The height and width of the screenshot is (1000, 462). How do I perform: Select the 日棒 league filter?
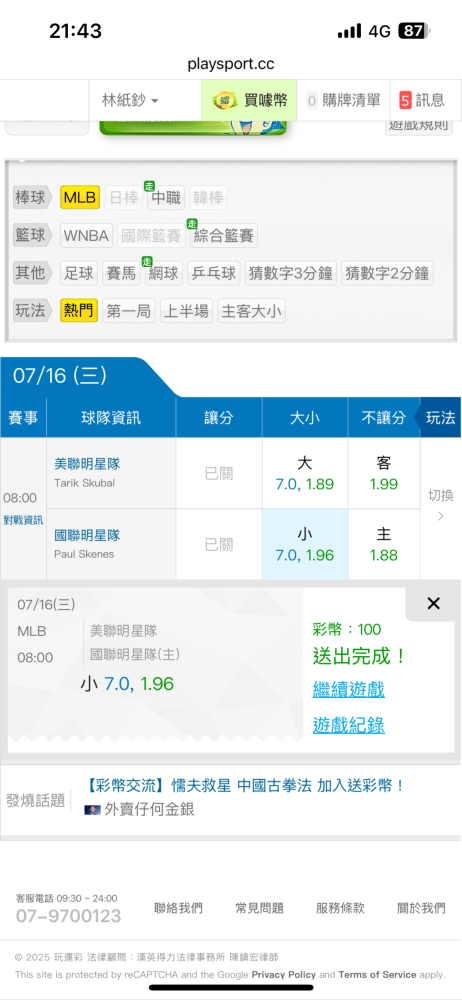click(x=123, y=198)
